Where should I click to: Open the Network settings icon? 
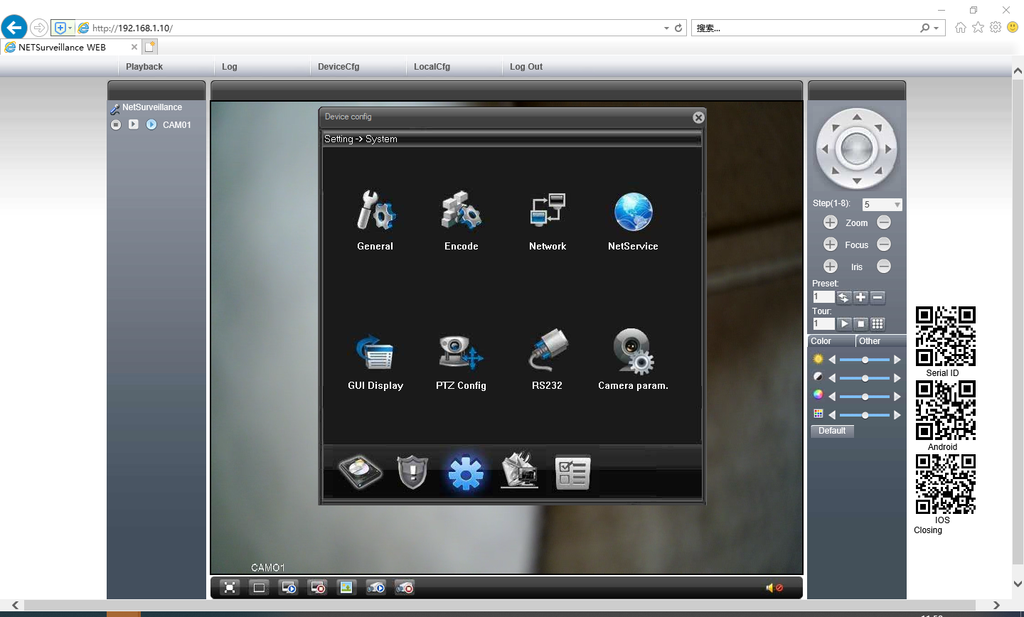pyautogui.click(x=547, y=211)
